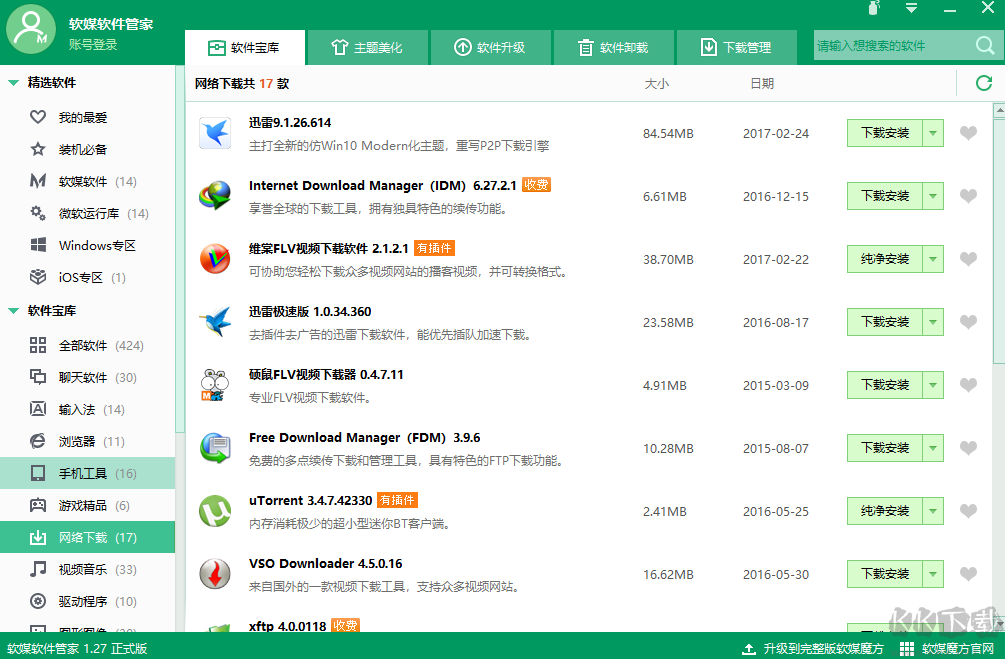This screenshot has height=659, width=1005.
Task: Click 纯净安装 for uTorrent
Action: click(x=885, y=511)
